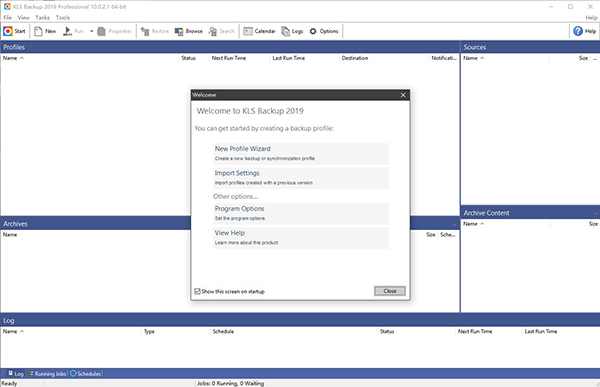
Task: Launch the New Profile Wizard
Action: point(301,153)
